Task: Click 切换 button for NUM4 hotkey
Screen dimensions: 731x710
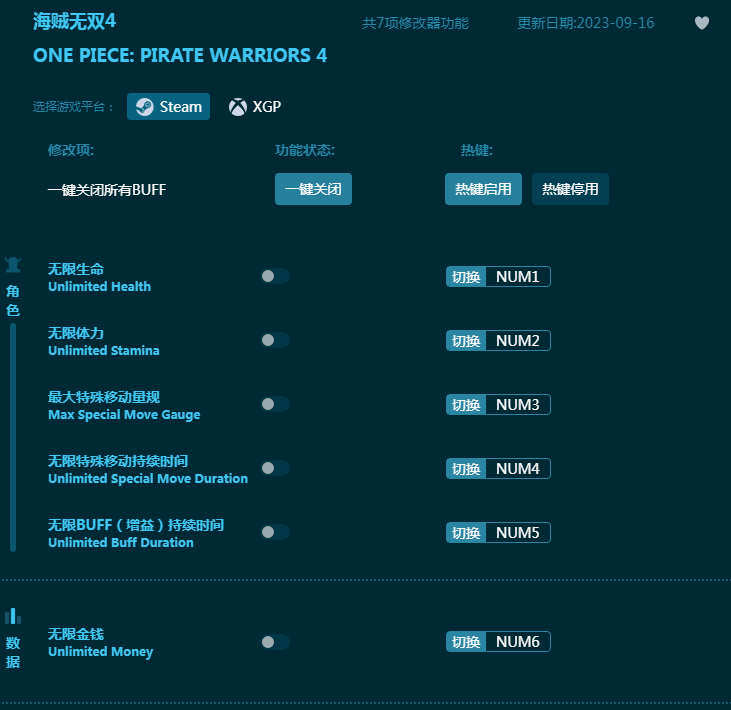Action: [x=466, y=468]
